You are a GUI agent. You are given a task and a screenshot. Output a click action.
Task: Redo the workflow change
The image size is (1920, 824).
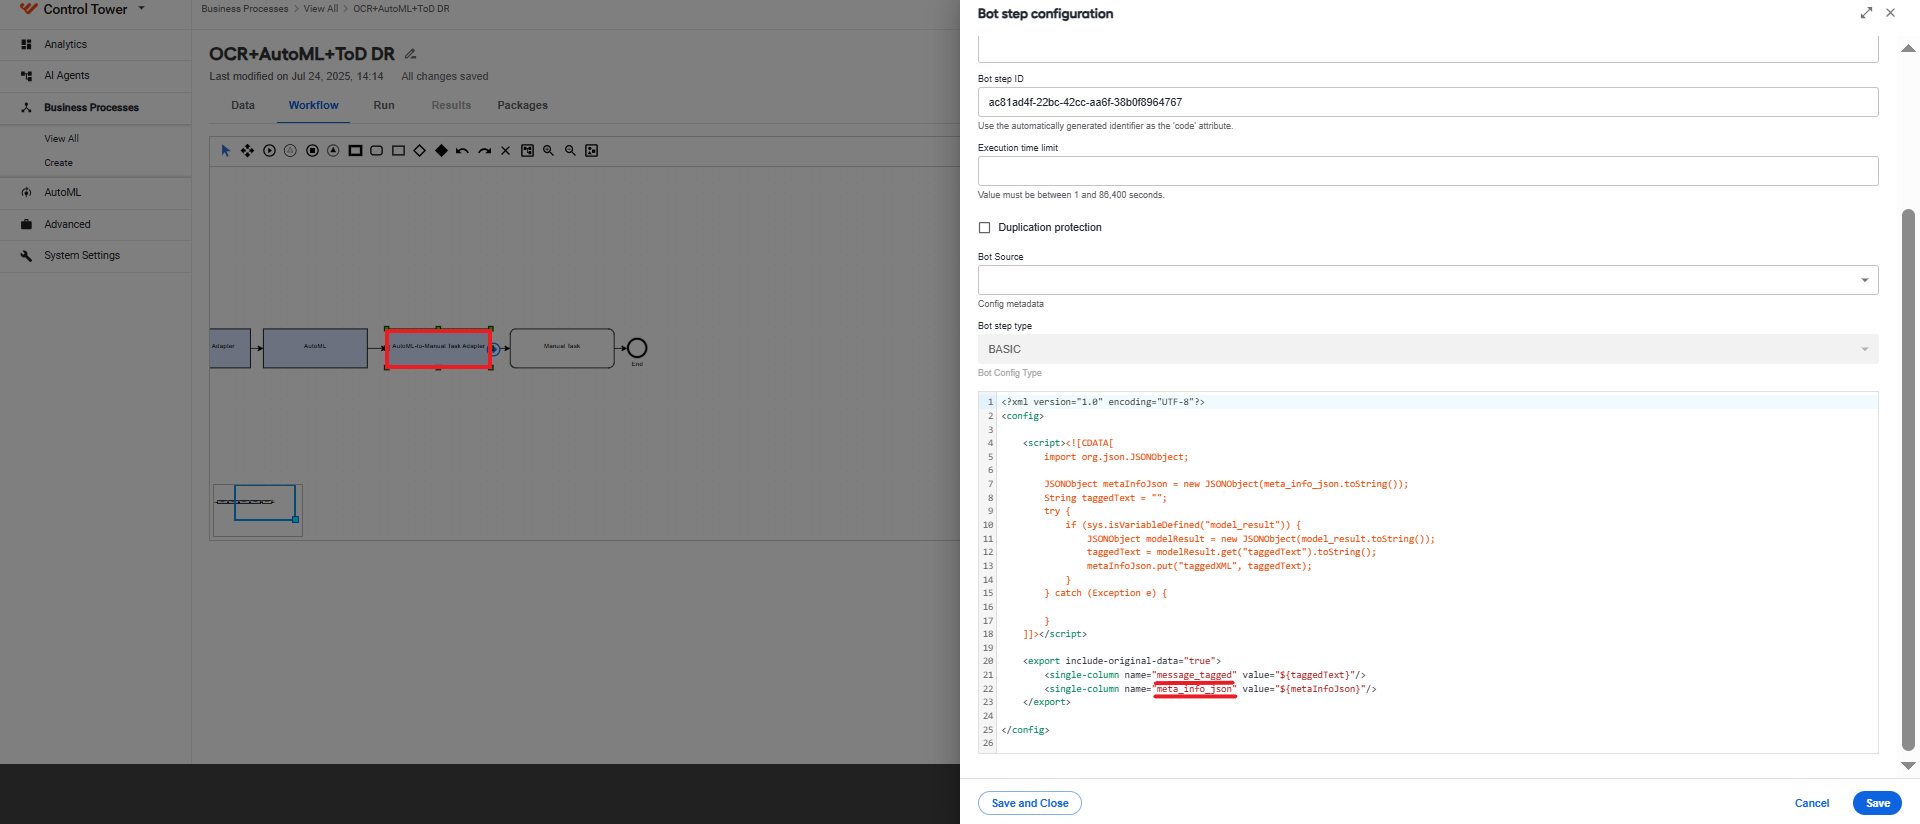(x=484, y=151)
